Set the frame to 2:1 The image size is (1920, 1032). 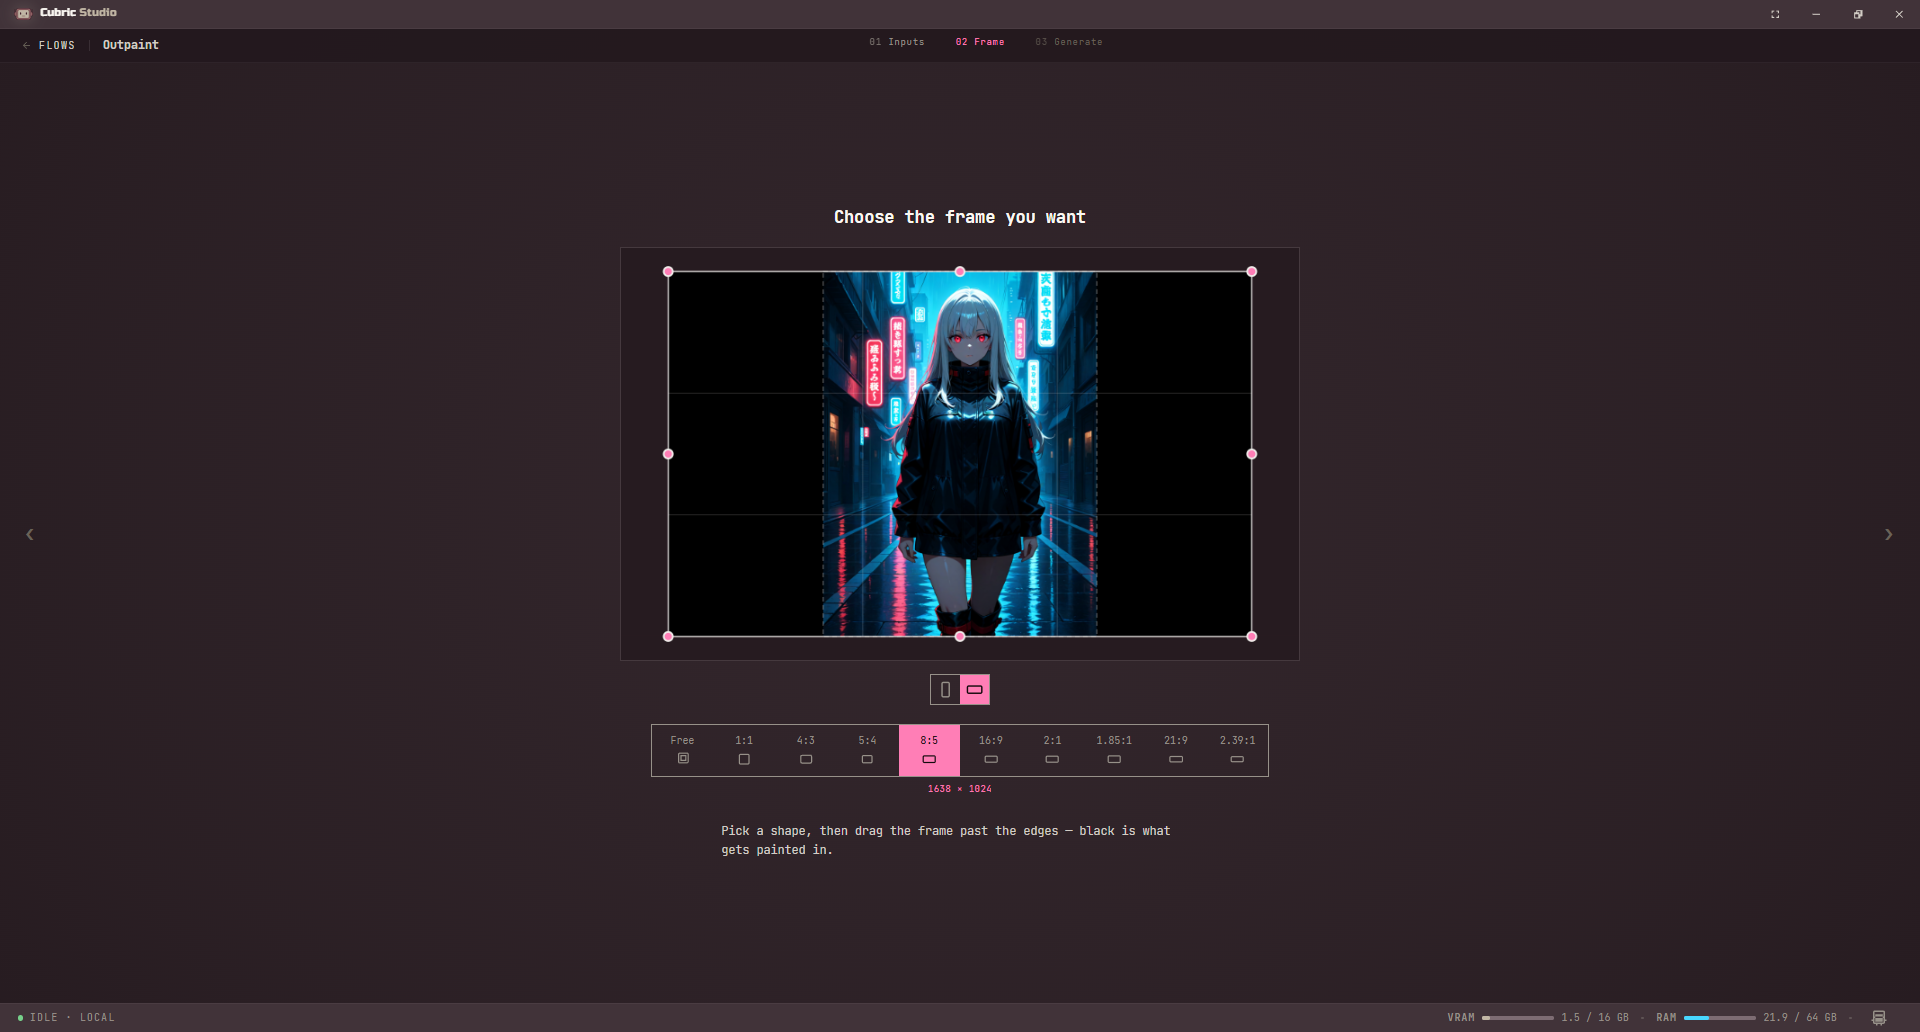[x=1052, y=750]
